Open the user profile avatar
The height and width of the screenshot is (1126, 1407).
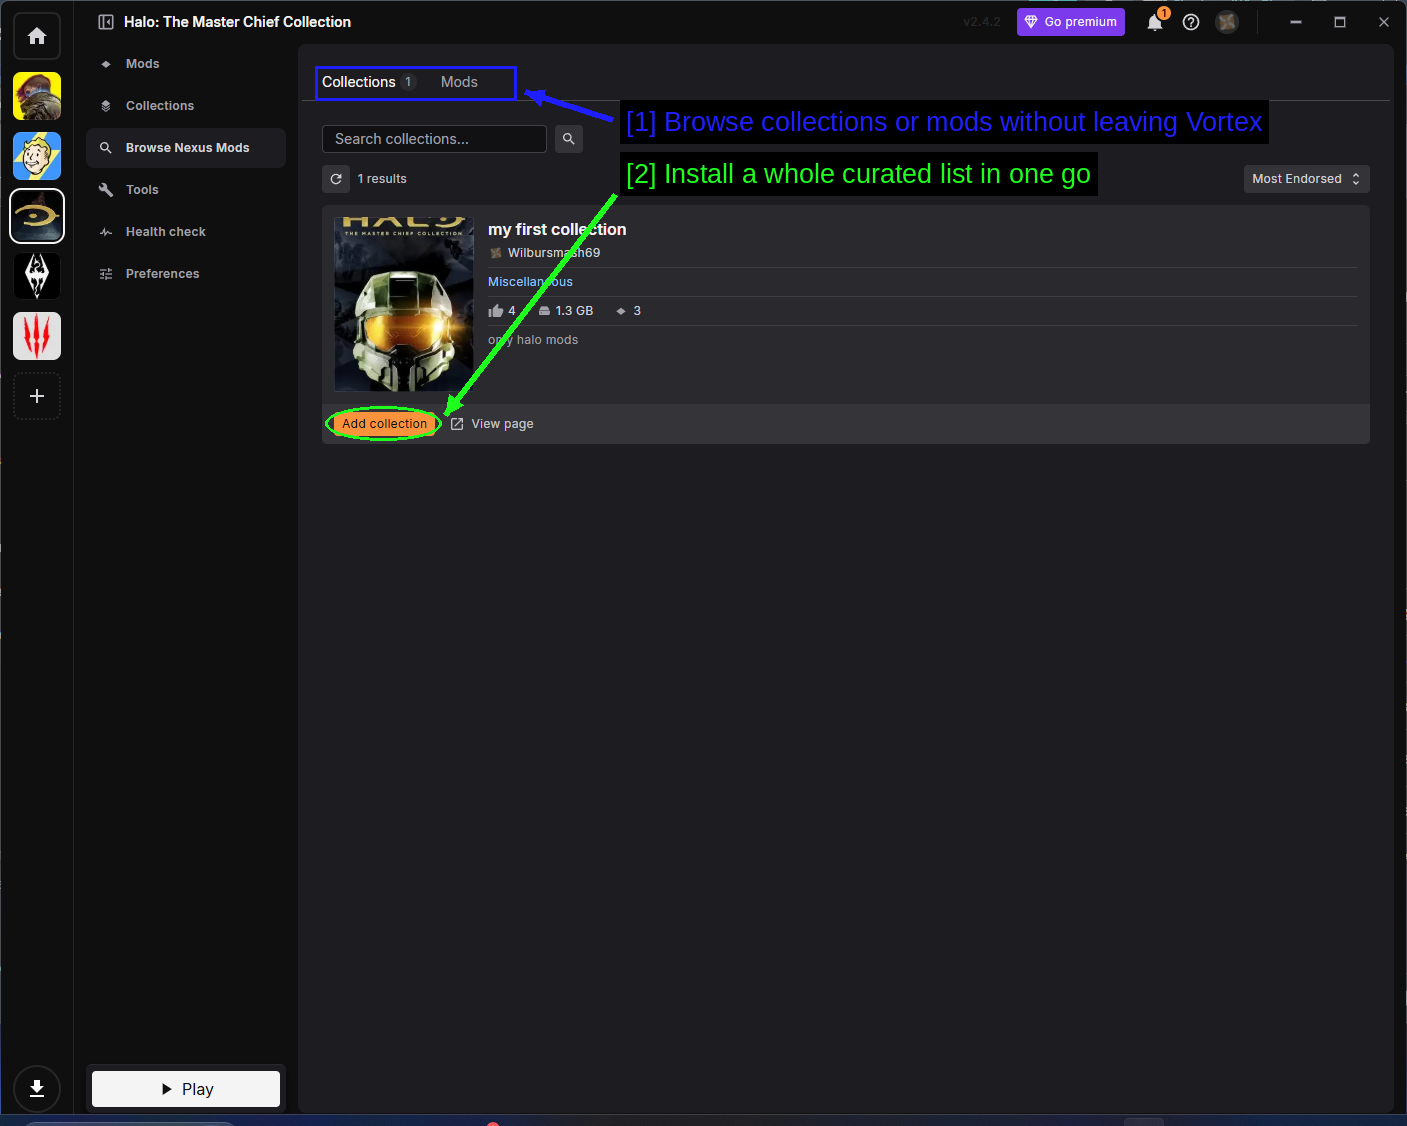tap(1227, 22)
